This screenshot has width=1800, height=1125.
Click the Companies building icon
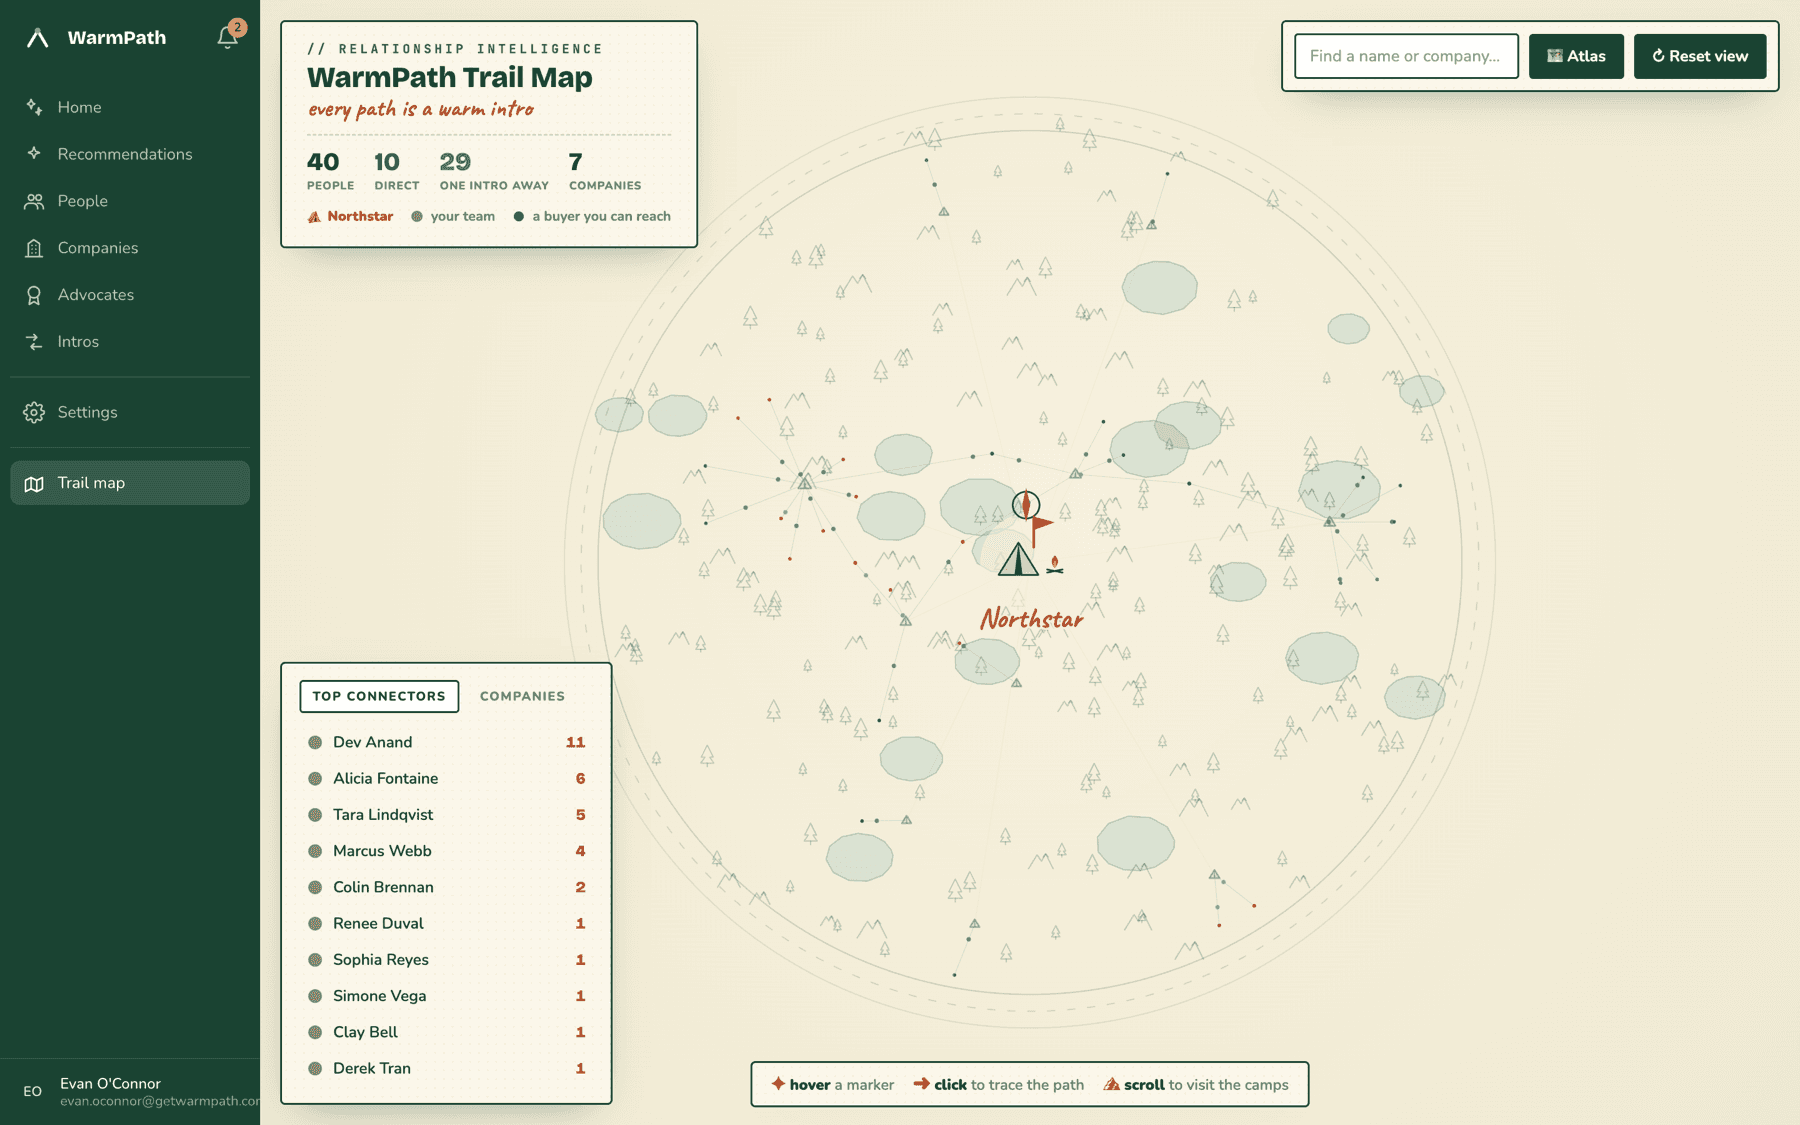click(x=34, y=248)
